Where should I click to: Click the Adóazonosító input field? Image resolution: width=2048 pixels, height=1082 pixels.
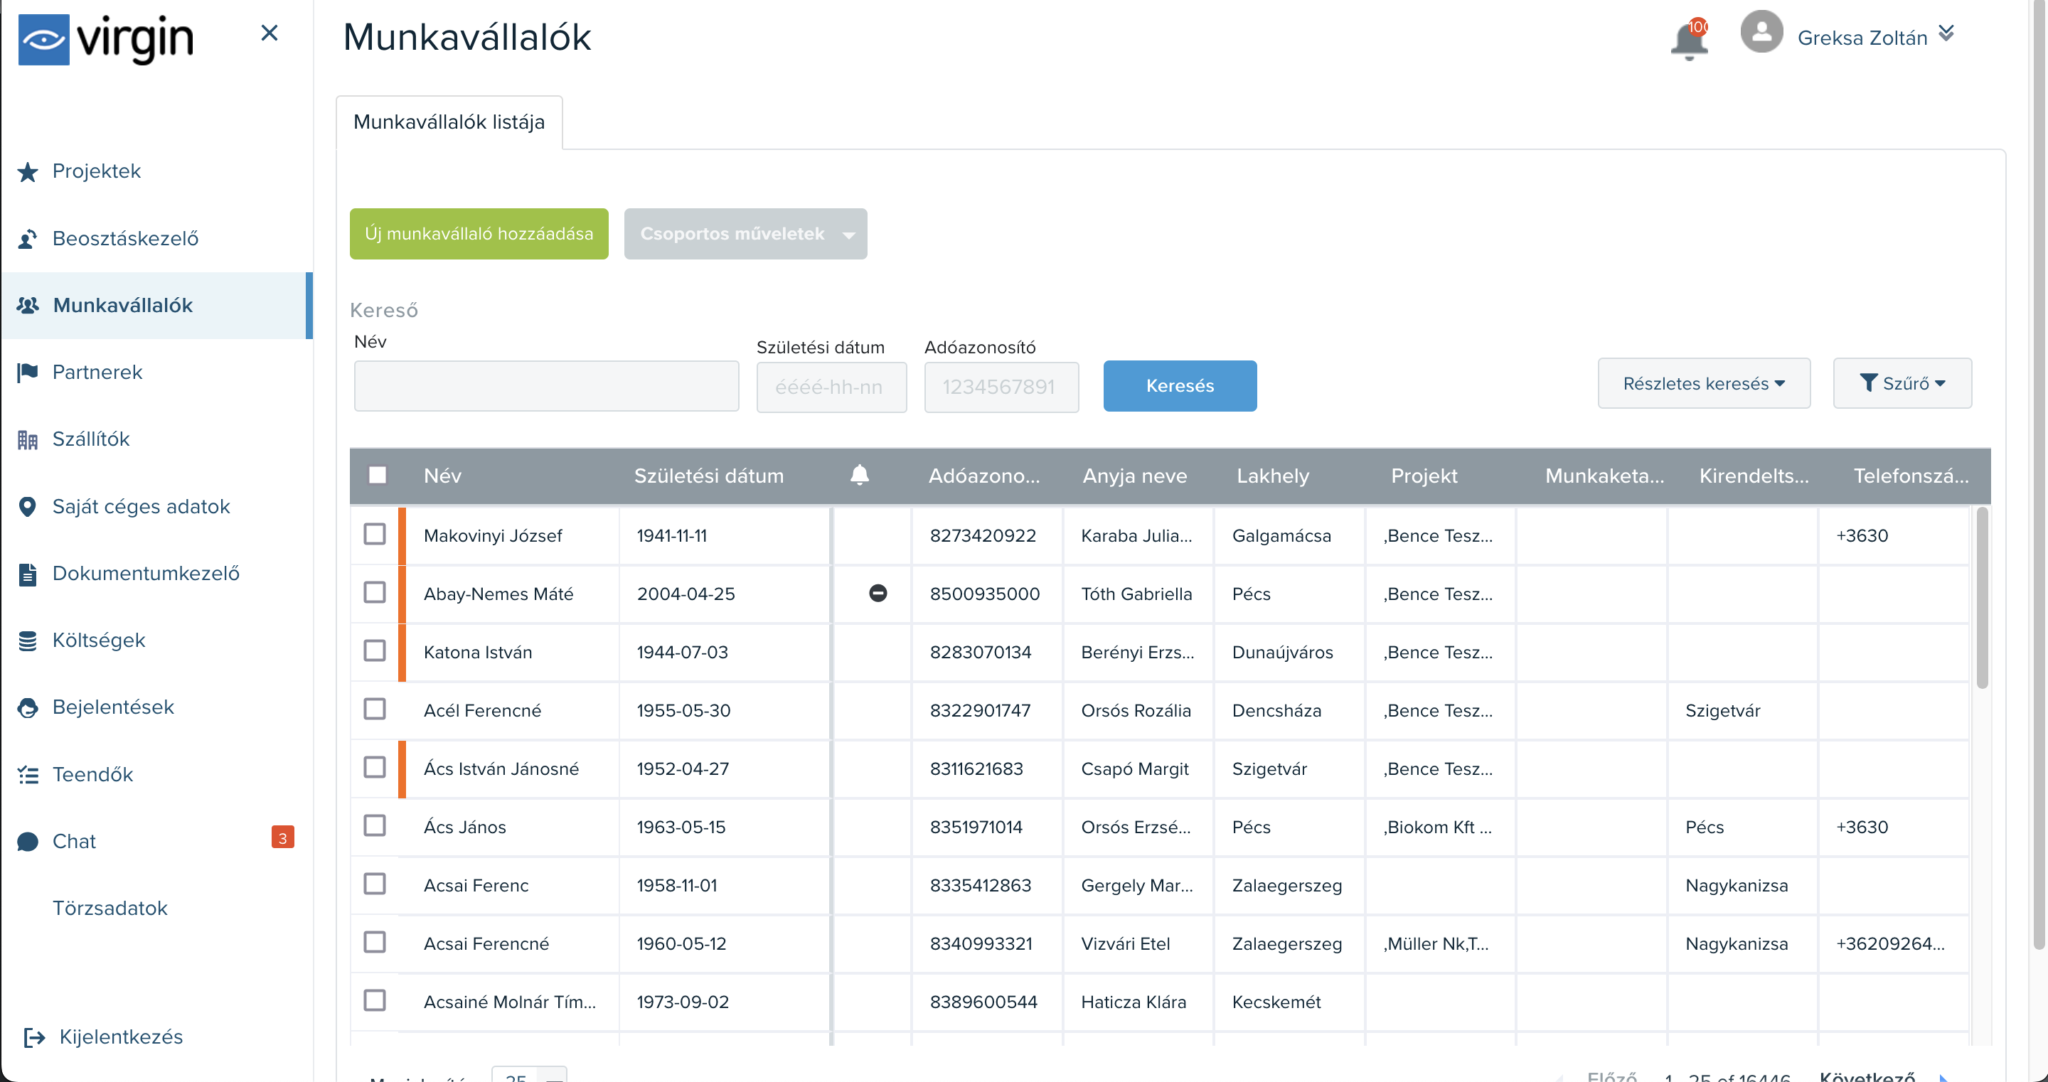1001,387
